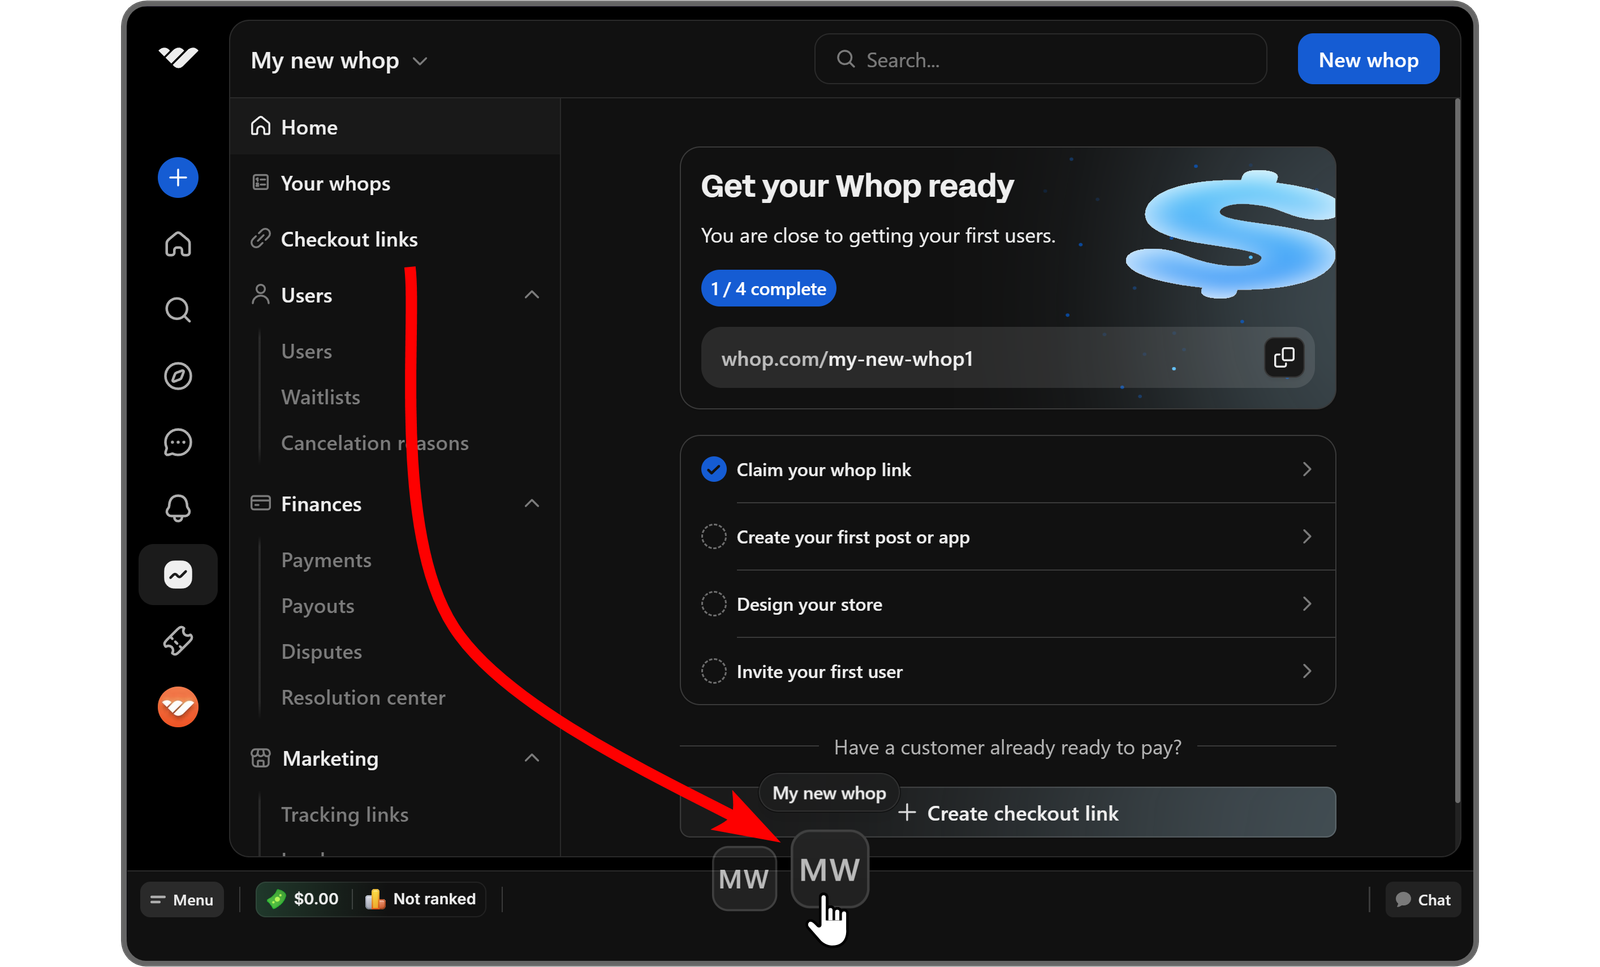Copy the whop.com/my-new-whop1 link with copy icon
The width and height of the screenshot is (1600, 967).
[x=1284, y=358]
